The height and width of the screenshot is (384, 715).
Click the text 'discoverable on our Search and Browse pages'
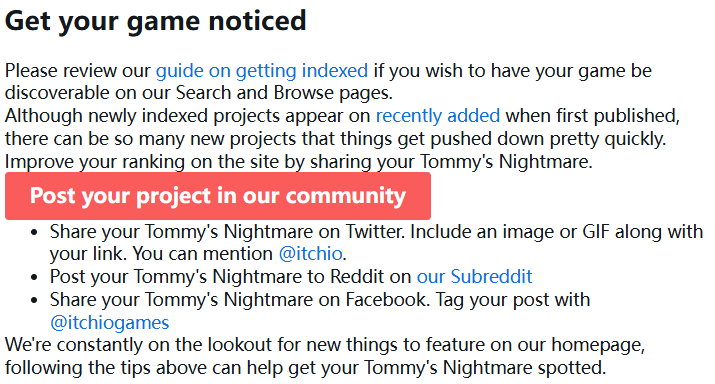[199, 93]
